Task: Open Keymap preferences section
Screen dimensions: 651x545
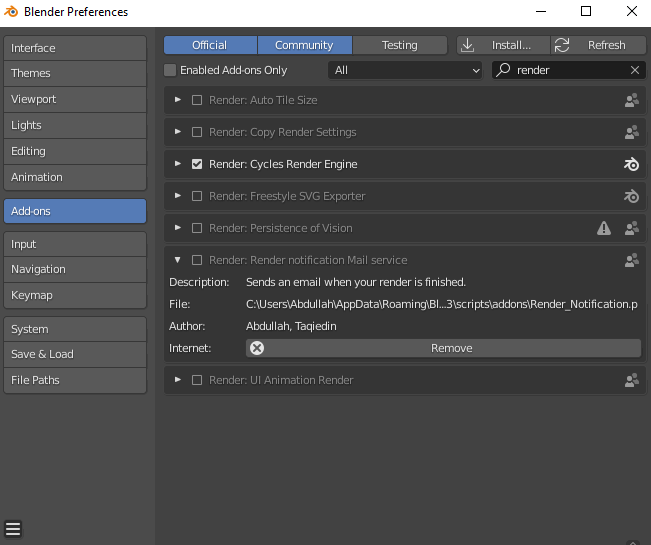Action: [x=75, y=295]
